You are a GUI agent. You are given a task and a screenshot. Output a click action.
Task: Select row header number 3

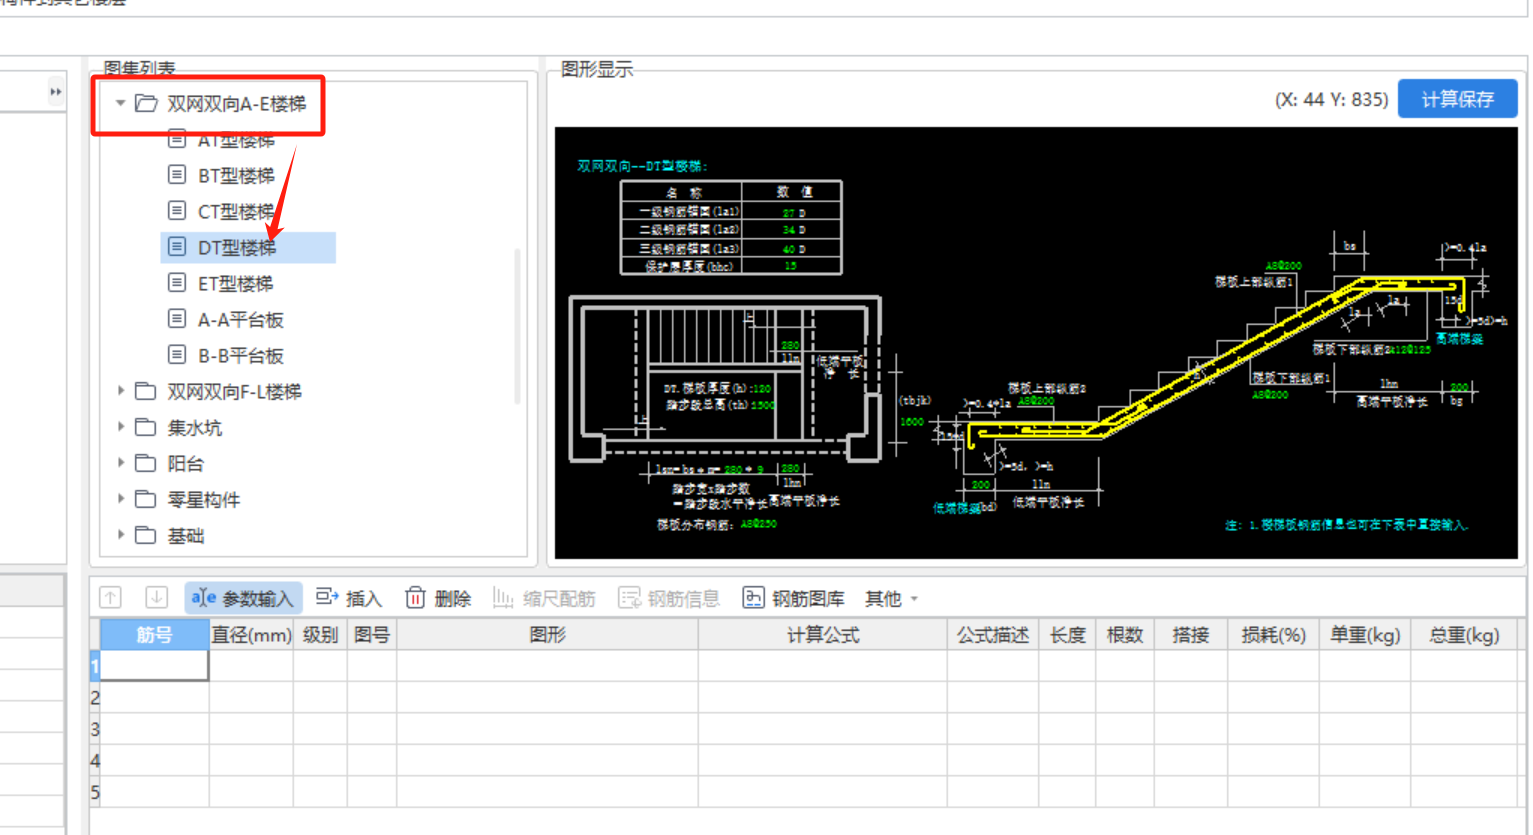coord(95,729)
